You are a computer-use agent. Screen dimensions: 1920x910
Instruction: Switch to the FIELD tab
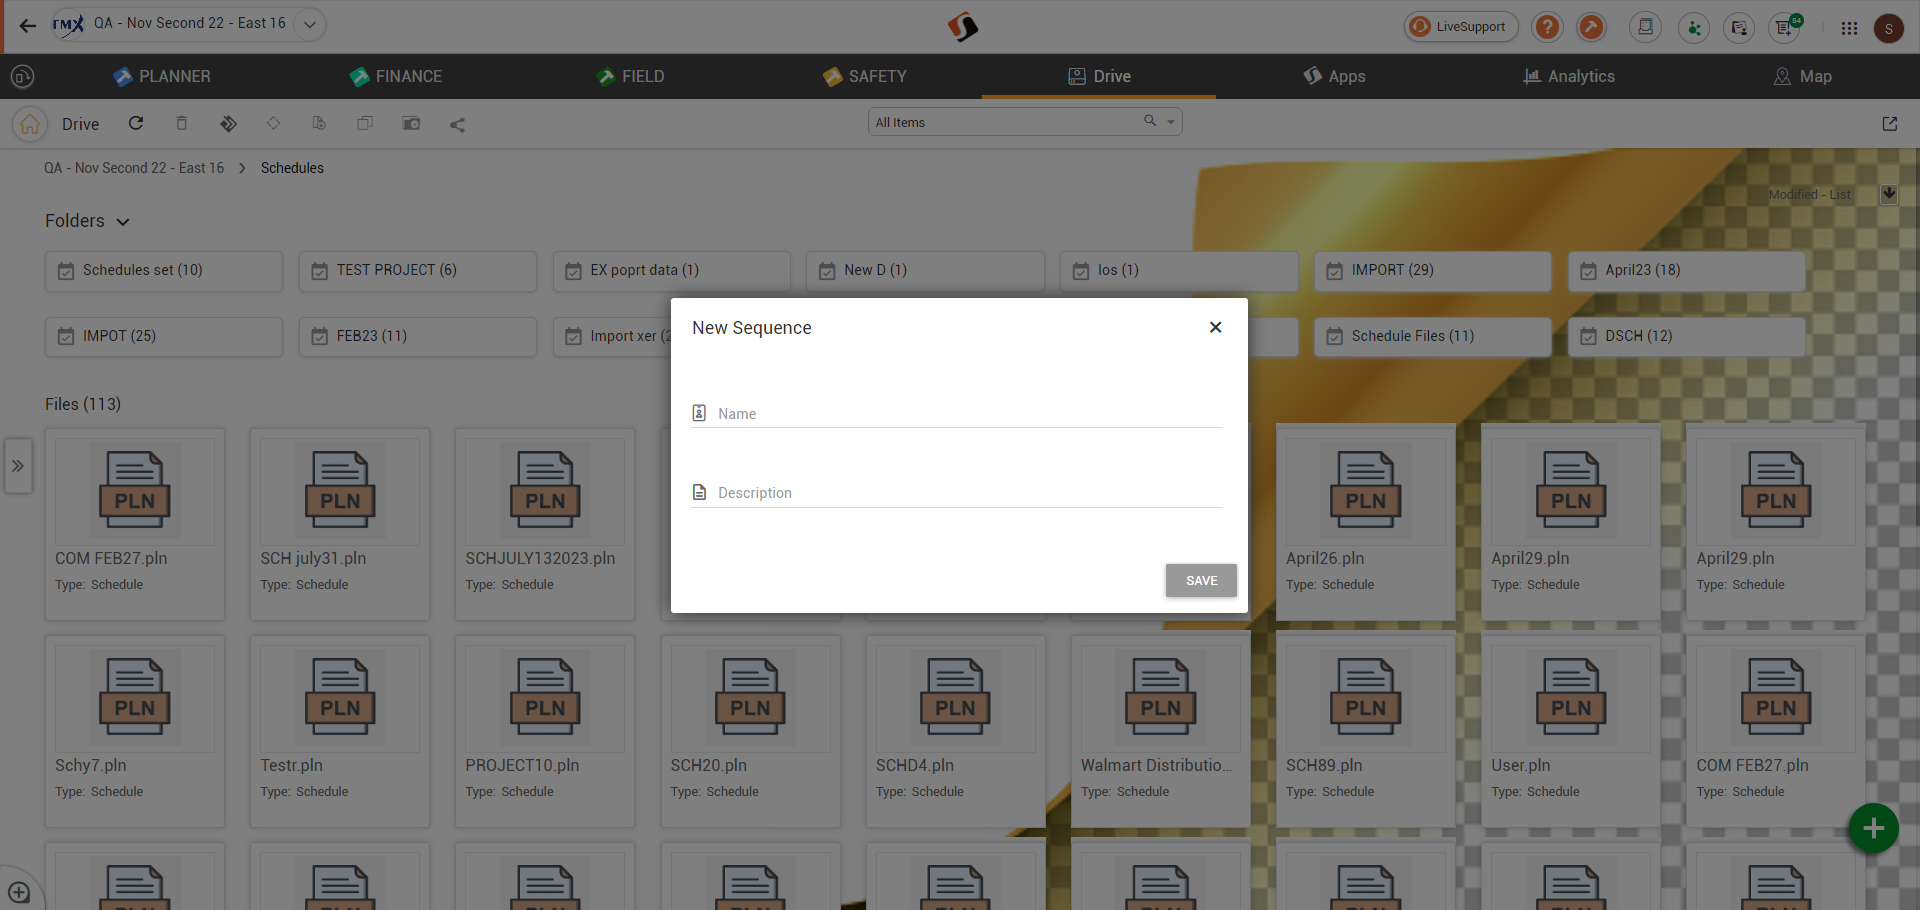[631, 76]
